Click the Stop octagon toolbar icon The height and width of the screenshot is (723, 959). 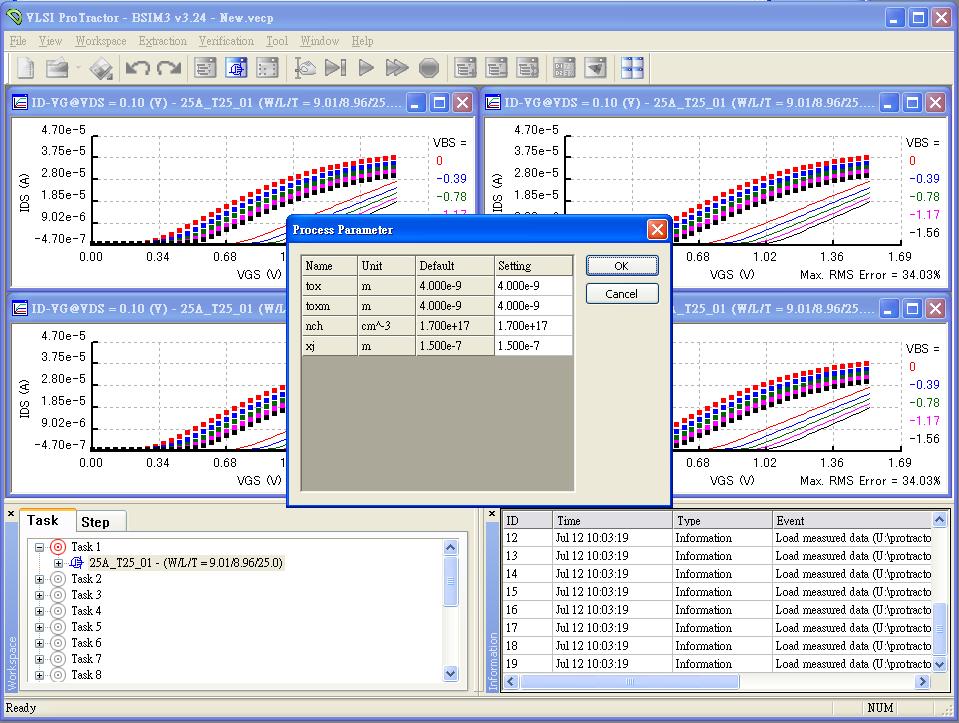point(429,68)
